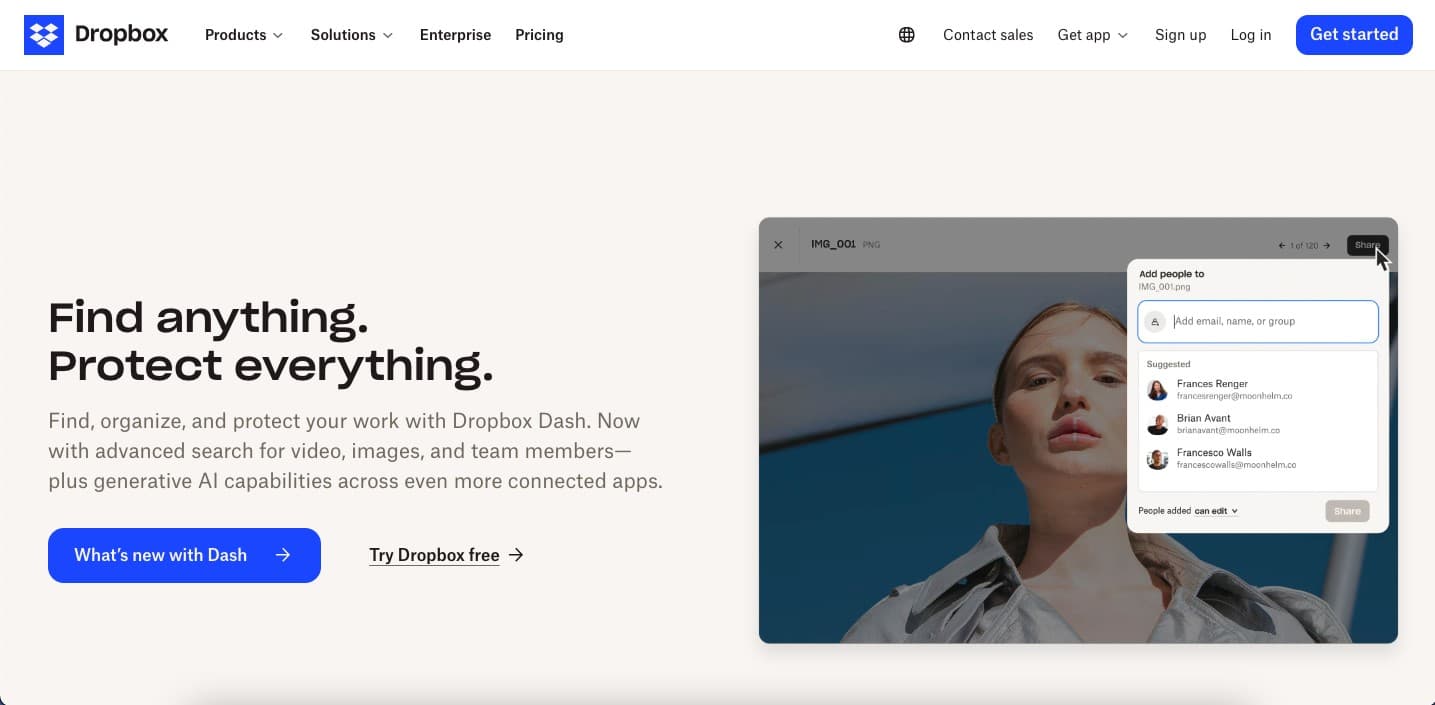Click the Get started button
This screenshot has width=1435, height=705.
(1353, 35)
